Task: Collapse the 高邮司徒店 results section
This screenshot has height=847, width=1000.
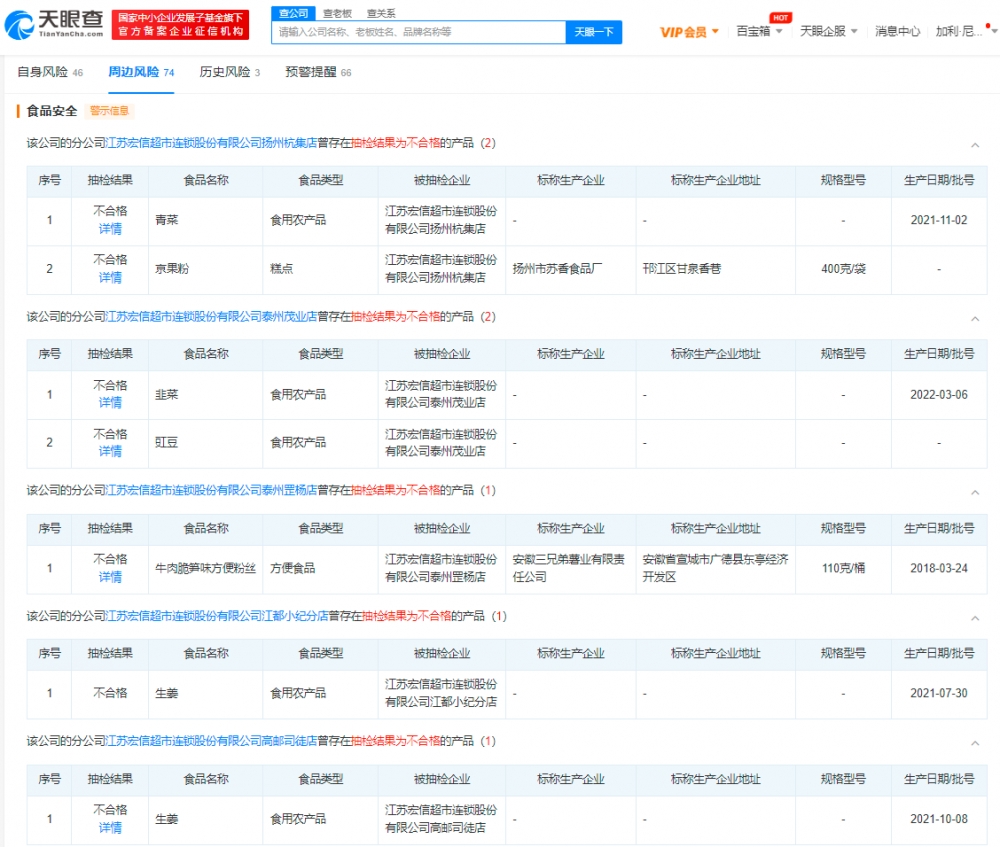Action: [x=974, y=744]
